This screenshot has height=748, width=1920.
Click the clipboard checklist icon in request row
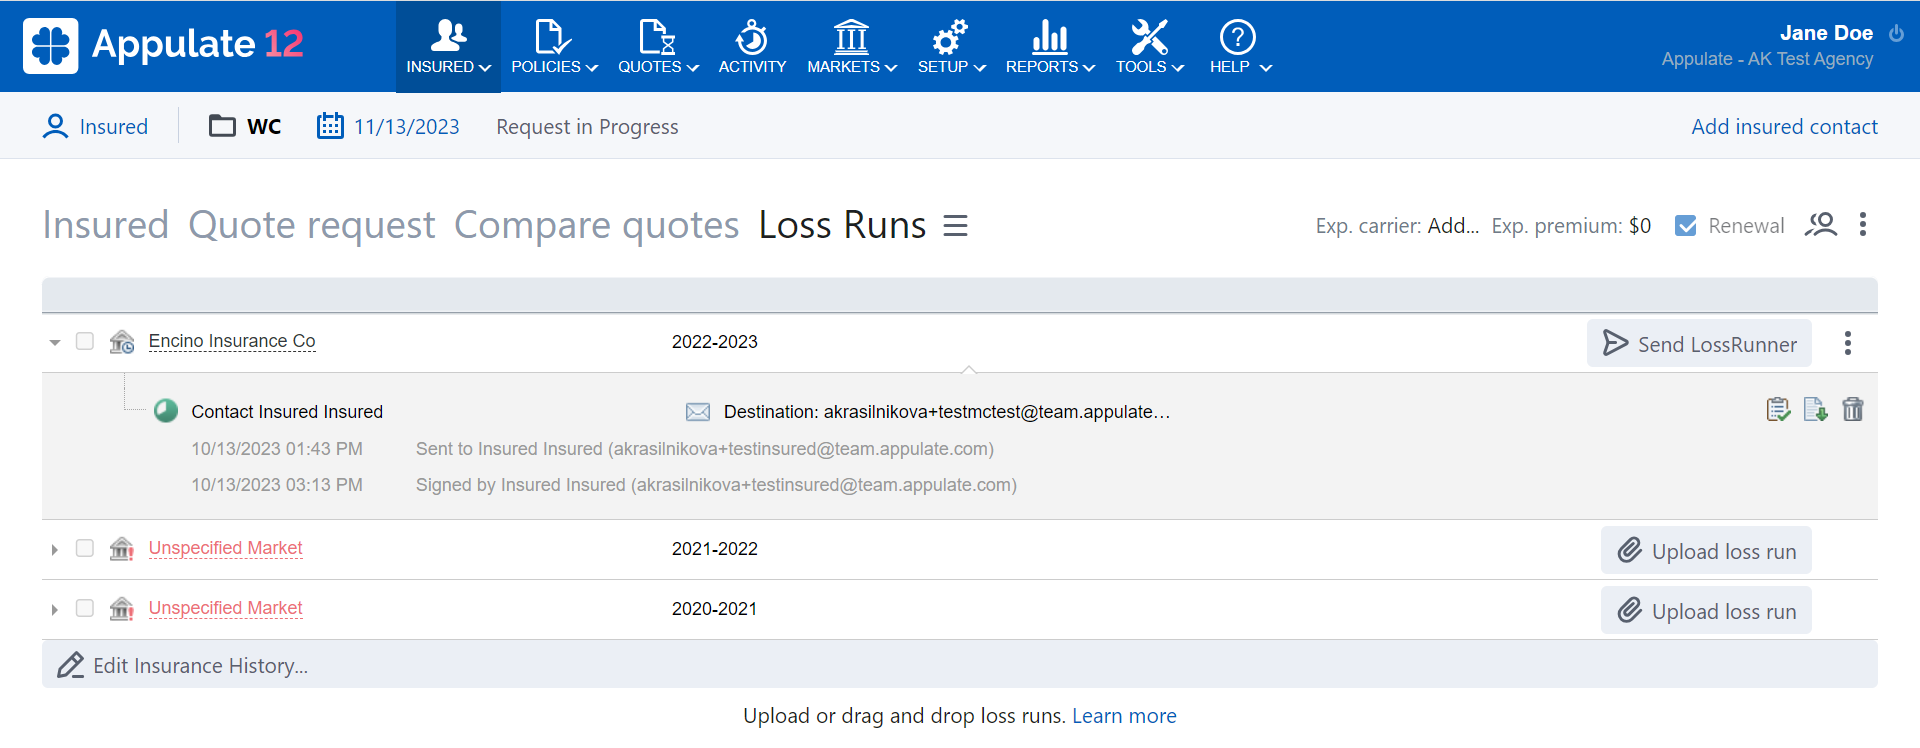point(1778,409)
